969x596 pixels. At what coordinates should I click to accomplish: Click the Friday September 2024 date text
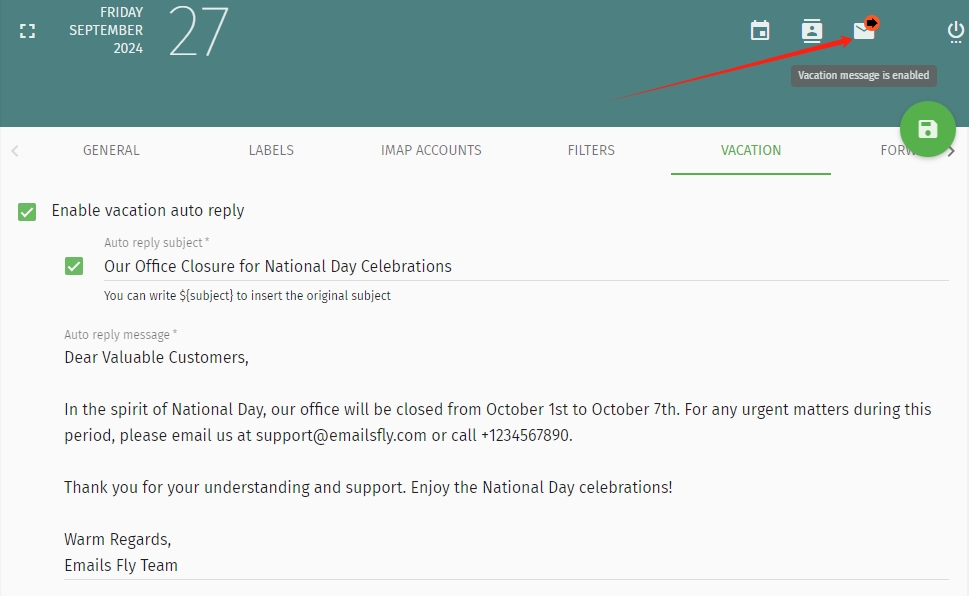(106, 30)
